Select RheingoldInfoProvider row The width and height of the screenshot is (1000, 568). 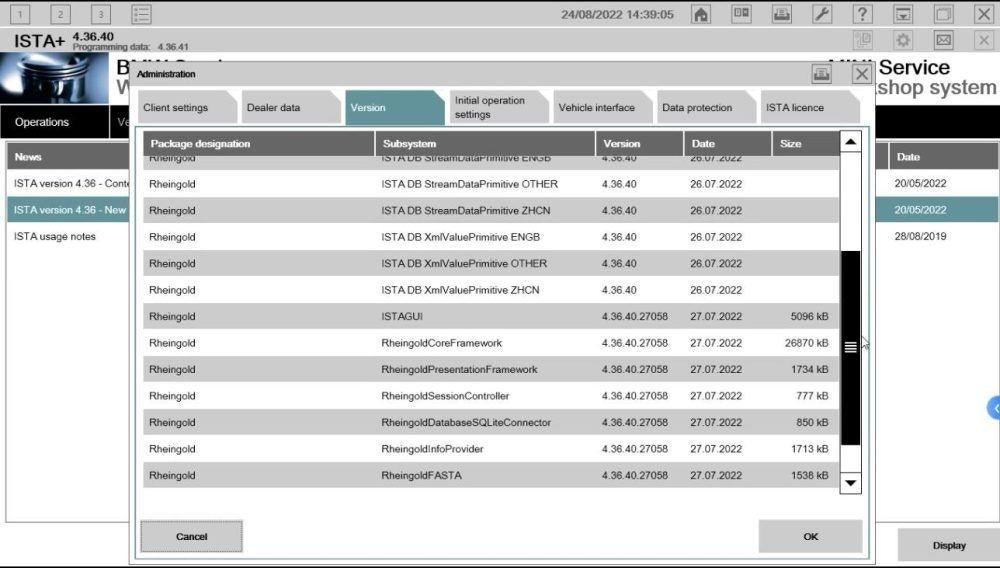pyautogui.click(x=490, y=449)
